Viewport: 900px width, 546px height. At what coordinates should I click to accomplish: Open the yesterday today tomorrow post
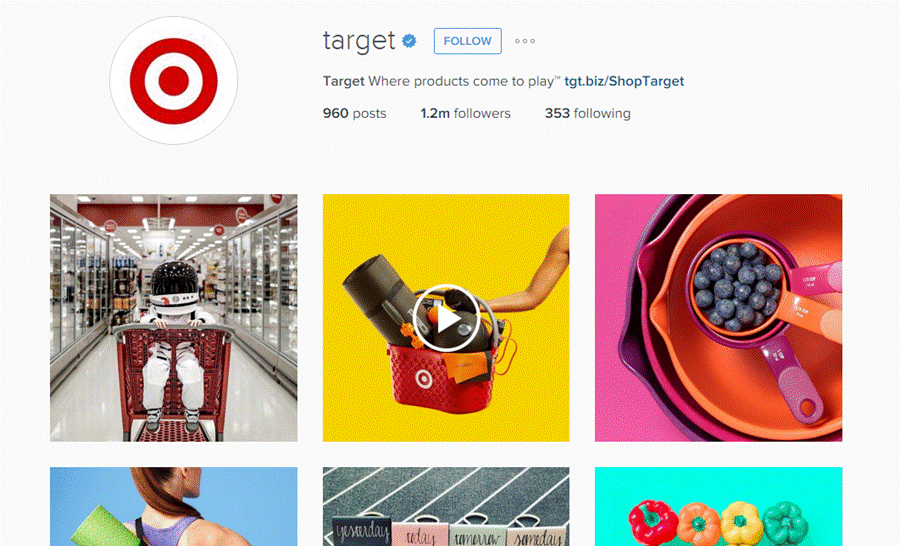point(446,506)
